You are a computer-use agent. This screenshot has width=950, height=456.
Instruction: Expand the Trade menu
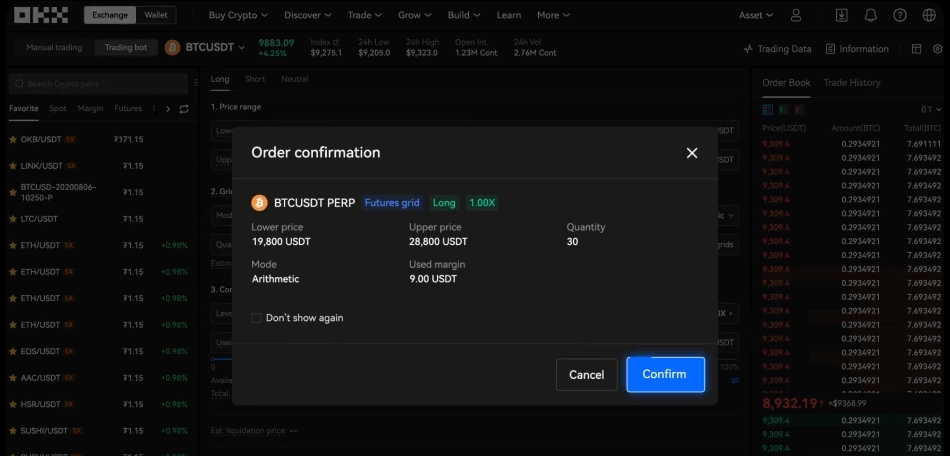pos(365,15)
